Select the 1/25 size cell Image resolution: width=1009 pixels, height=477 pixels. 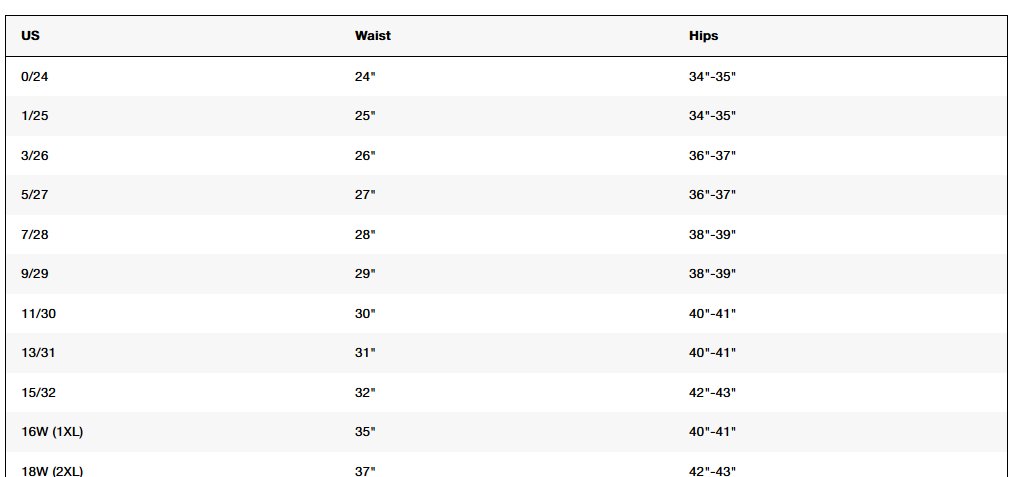(35, 116)
